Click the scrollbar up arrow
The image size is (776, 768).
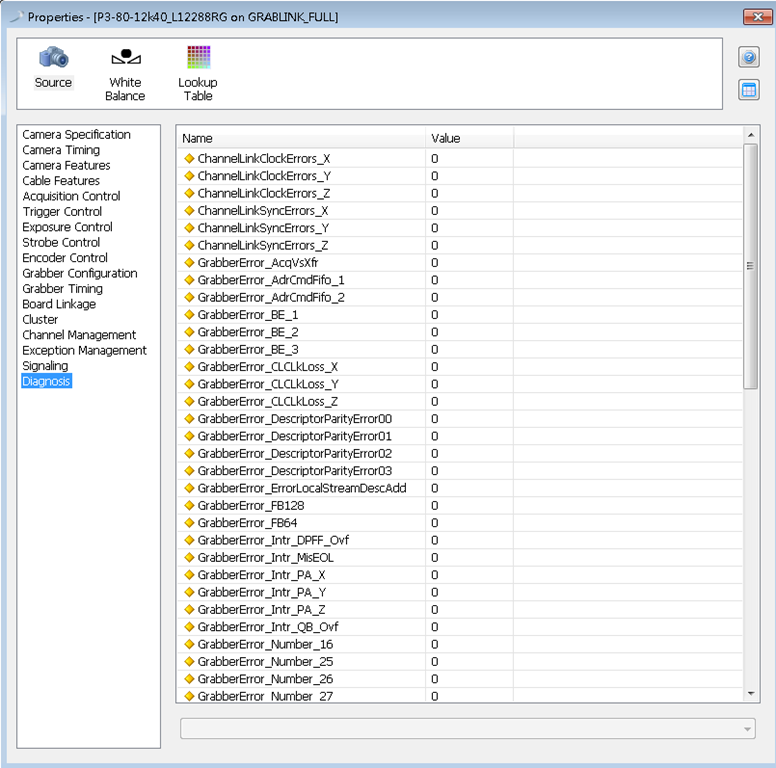coord(751,135)
